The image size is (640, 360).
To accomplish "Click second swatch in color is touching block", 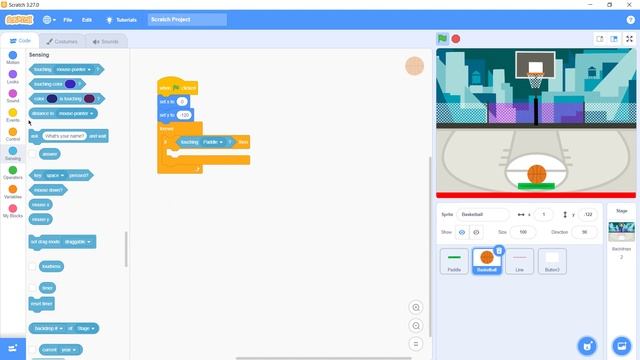I will point(89,99).
